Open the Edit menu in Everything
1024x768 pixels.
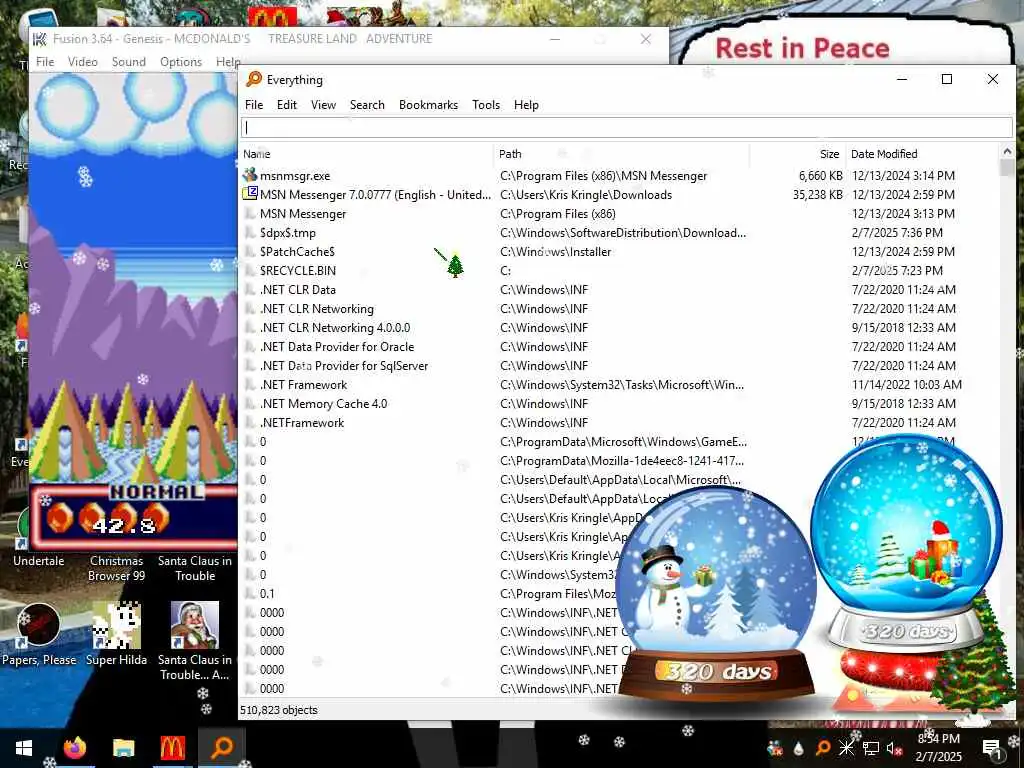point(286,104)
